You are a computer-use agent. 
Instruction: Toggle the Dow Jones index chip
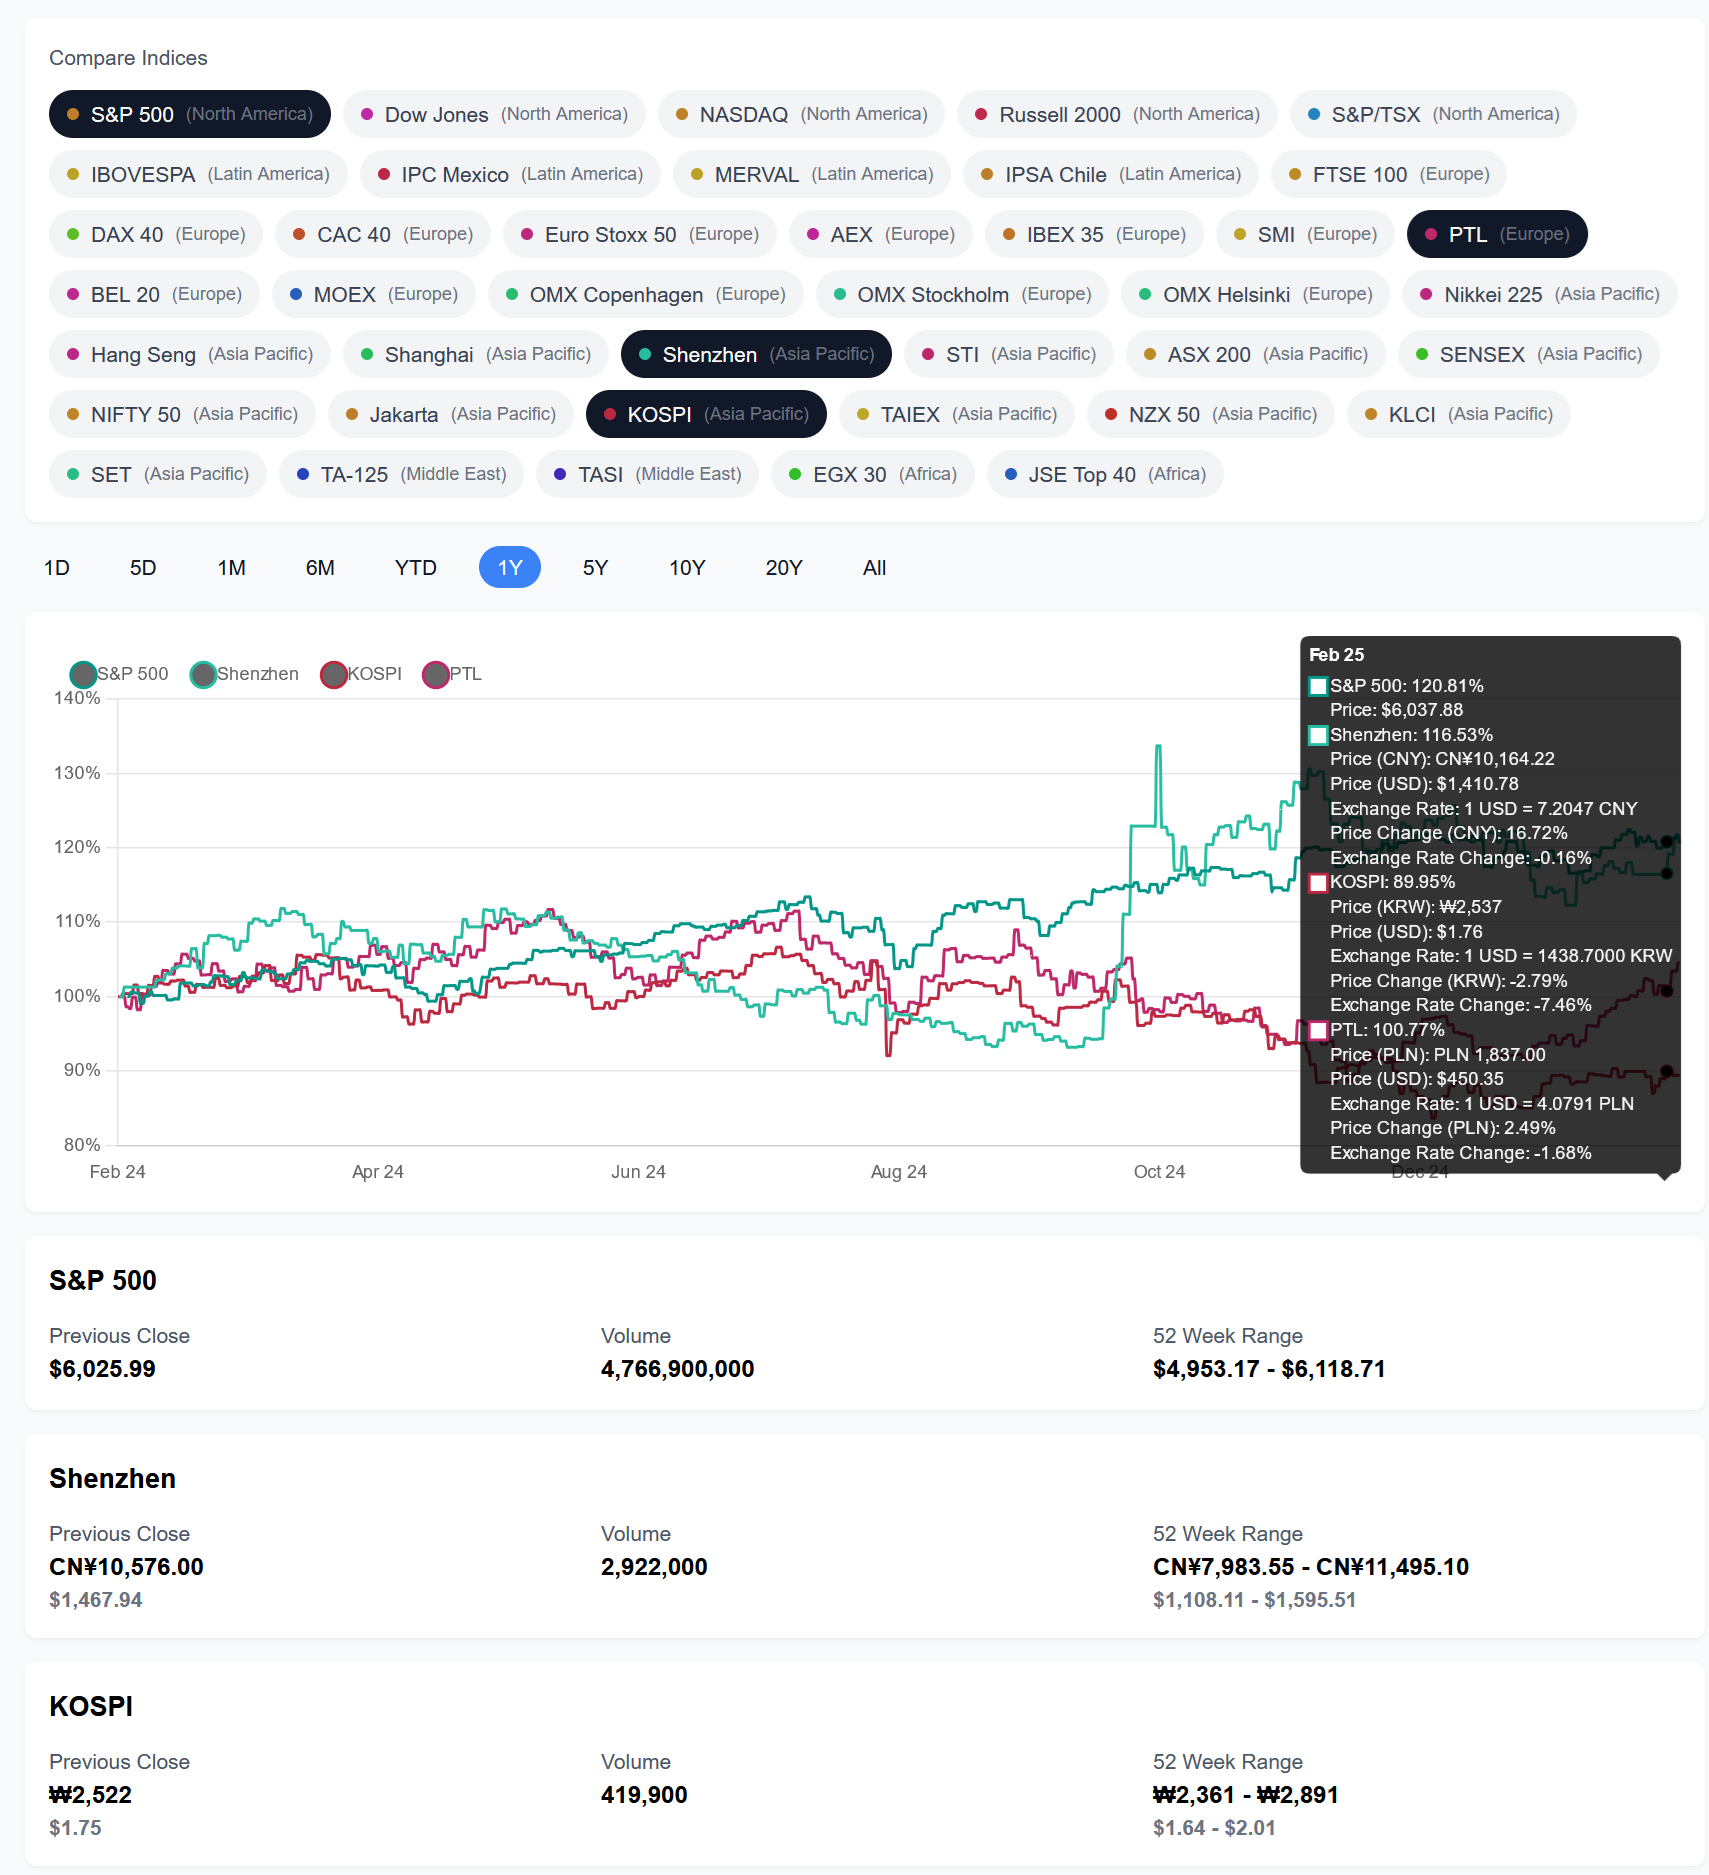[494, 114]
